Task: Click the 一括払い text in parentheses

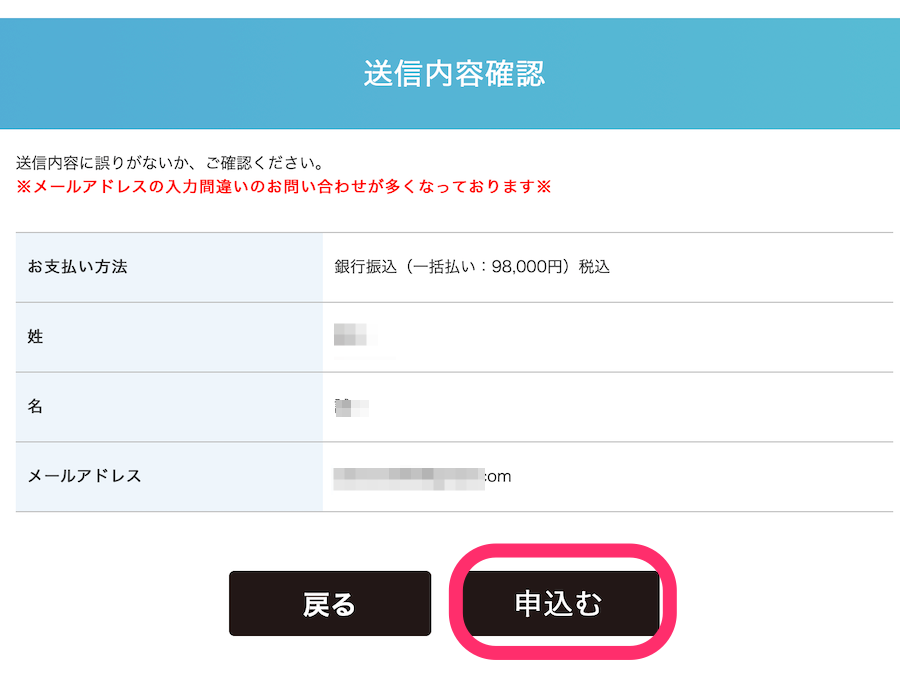Action: pos(443,267)
